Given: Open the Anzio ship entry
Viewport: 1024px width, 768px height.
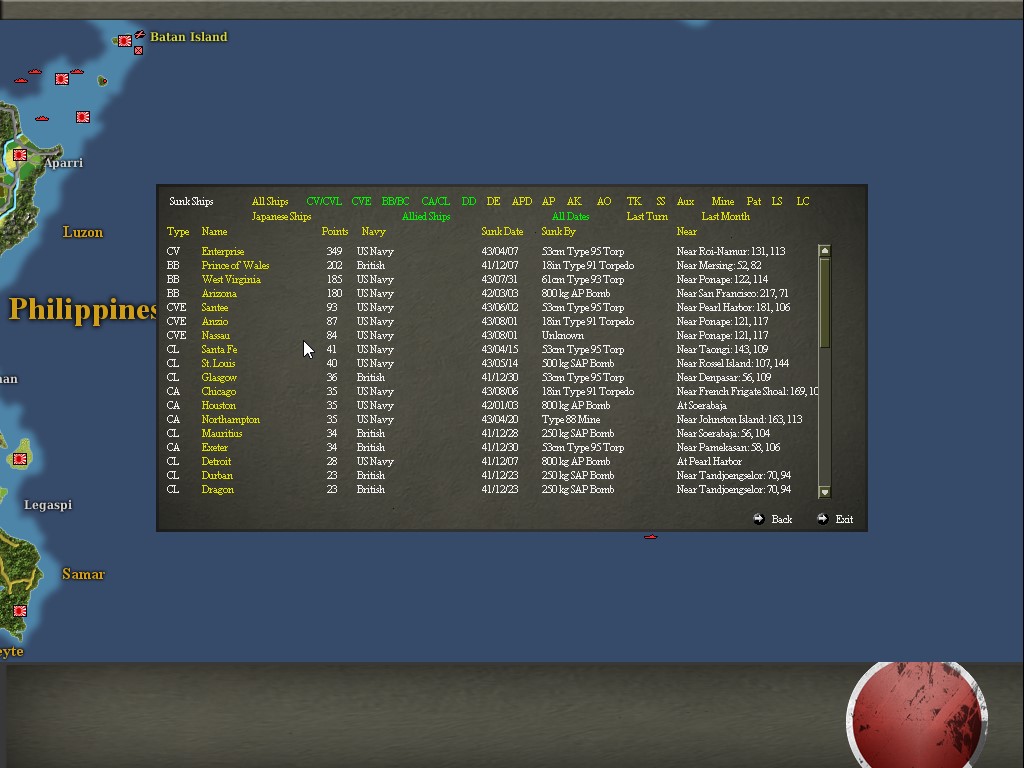Looking at the screenshot, I should pyautogui.click(x=215, y=322).
